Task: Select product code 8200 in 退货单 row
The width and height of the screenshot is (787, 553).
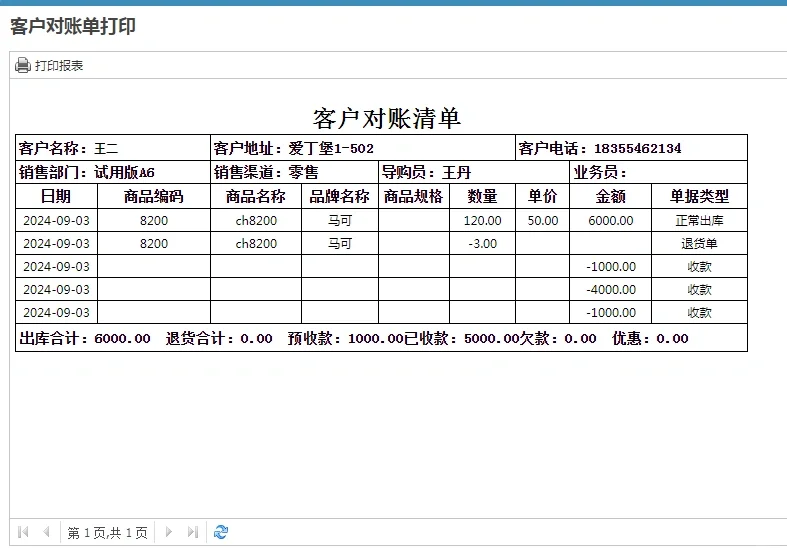Action: 154,243
